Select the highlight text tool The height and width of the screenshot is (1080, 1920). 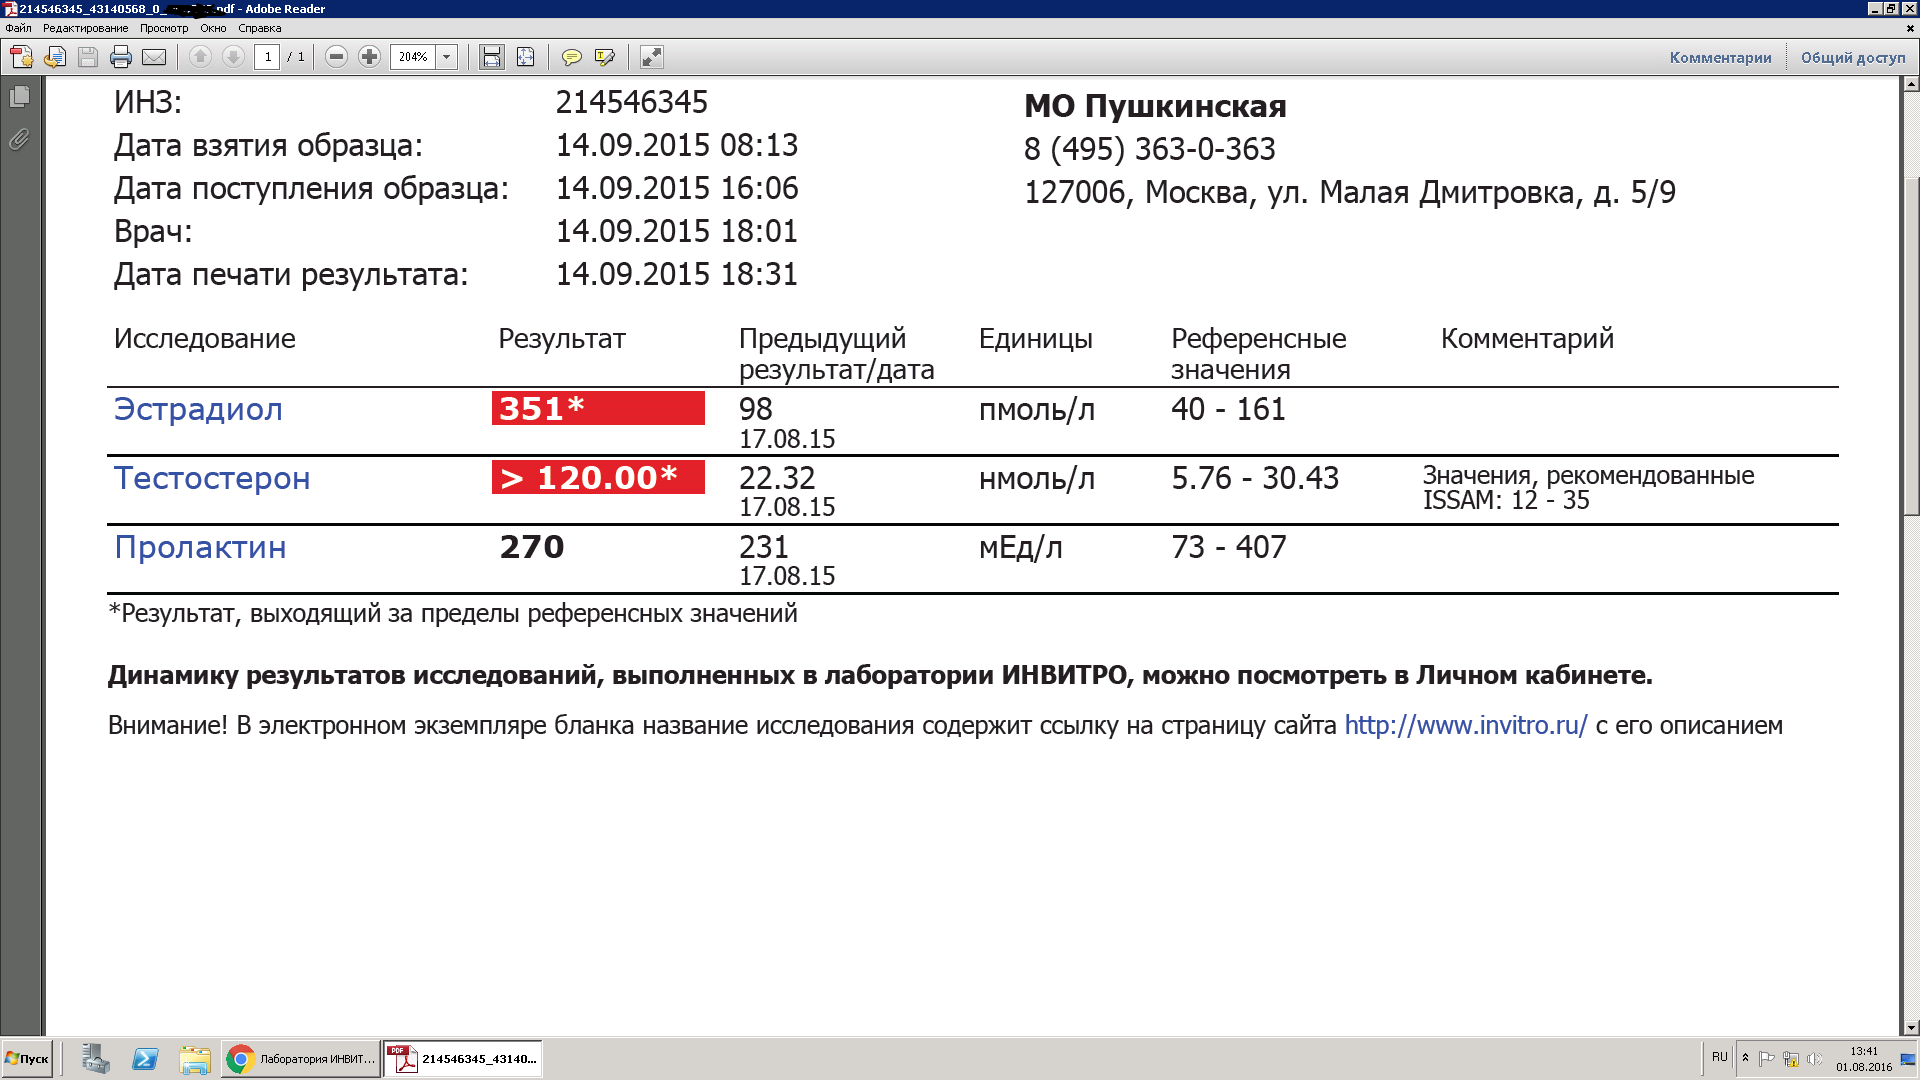[604, 57]
